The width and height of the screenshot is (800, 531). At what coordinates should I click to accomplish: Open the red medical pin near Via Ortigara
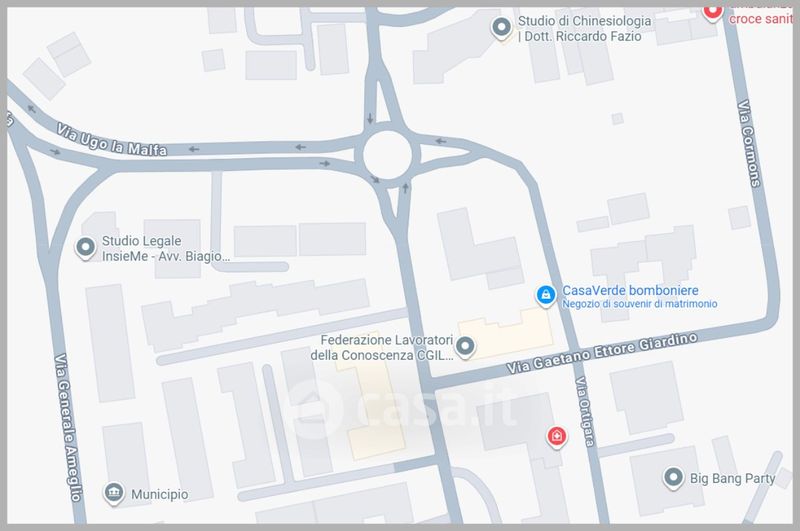pyautogui.click(x=556, y=438)
